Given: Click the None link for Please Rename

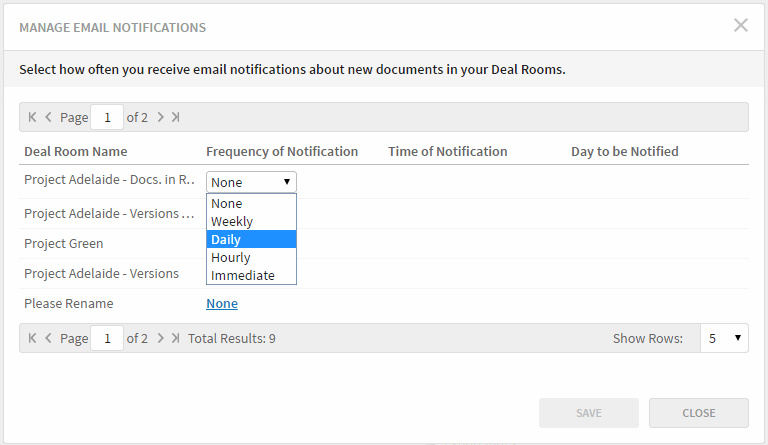Looking at the screenshot, I should (x=222, y=304).
